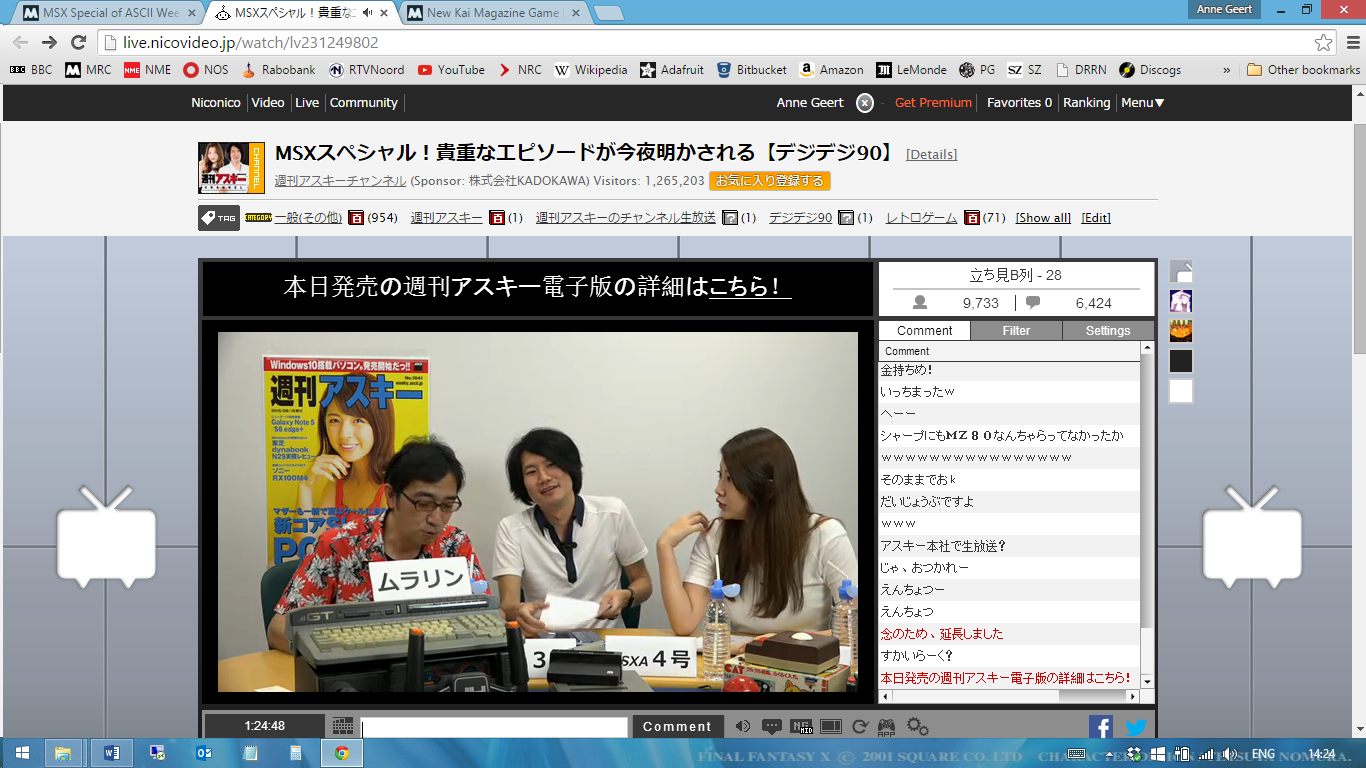Toggle the NG comment filter icon
The image size is (1366, 768).
[801, 727]
